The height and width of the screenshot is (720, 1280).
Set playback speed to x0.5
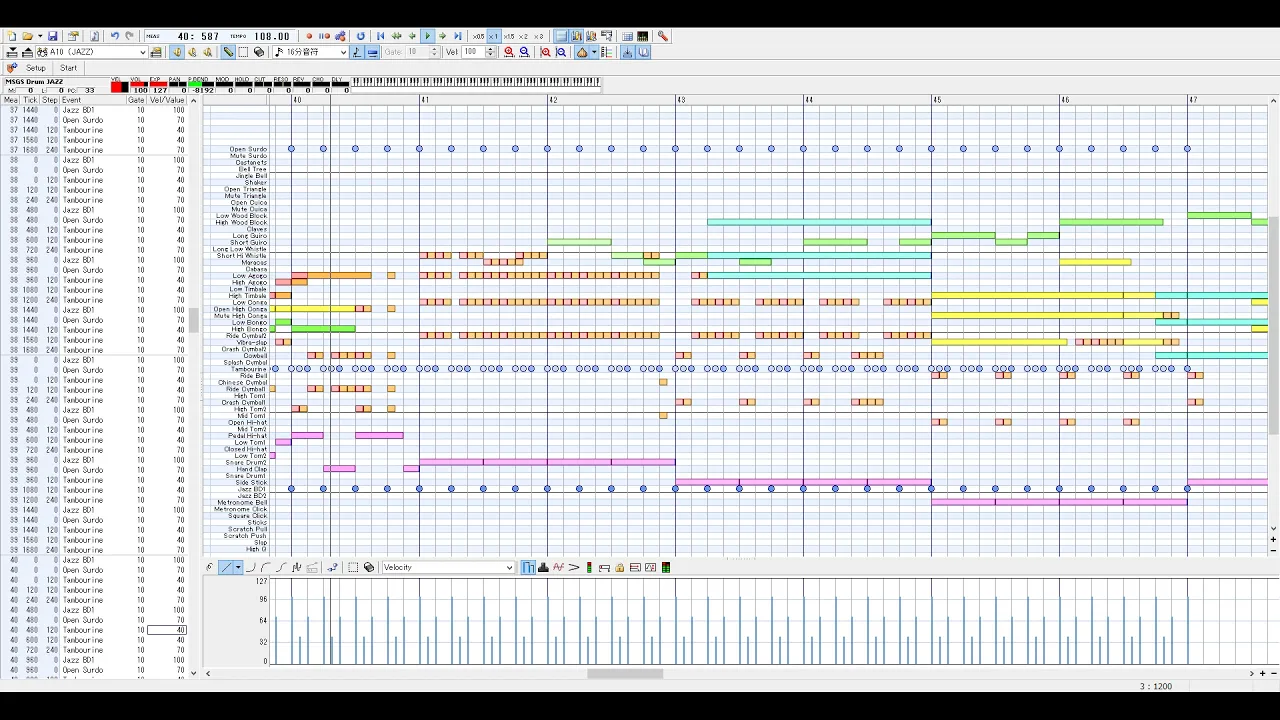479,36
